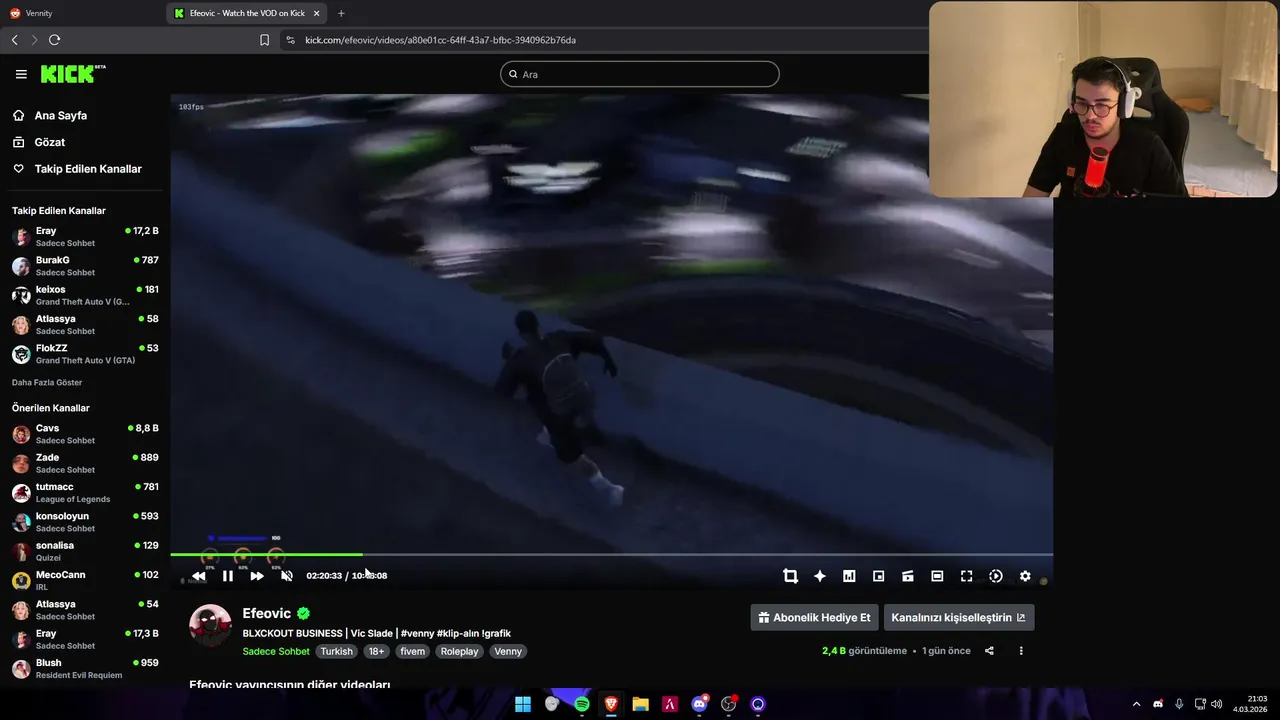The image size is (1280, 720).
Task: Click the Efeovic channel name
Action: click(x=267, y=613)
